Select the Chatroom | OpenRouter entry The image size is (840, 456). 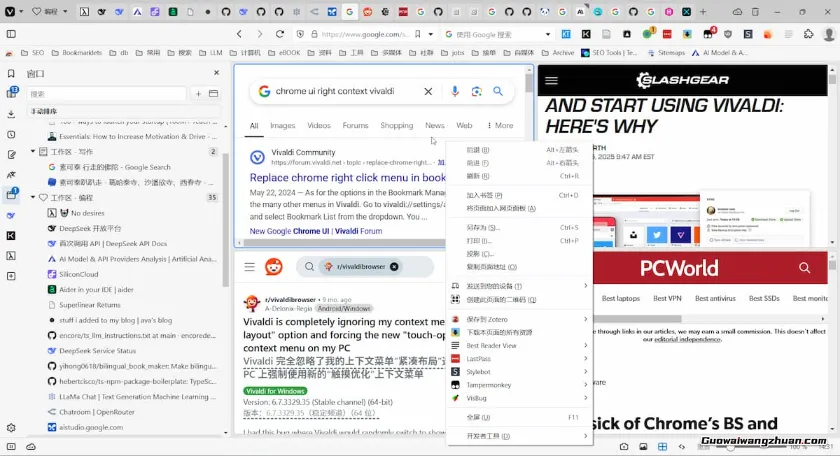click(x=132, y=412)
